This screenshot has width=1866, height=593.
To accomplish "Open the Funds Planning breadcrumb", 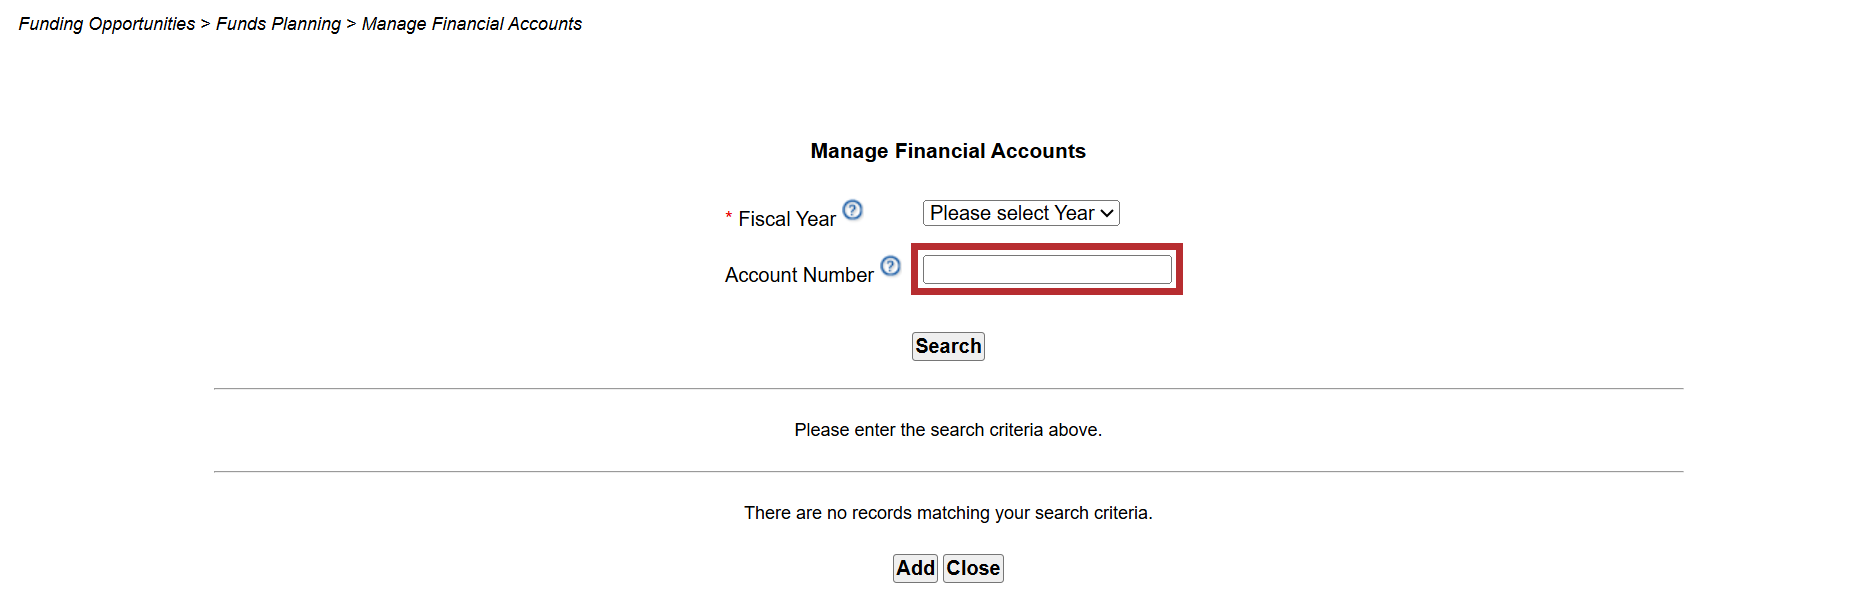I will coord(278,24).
